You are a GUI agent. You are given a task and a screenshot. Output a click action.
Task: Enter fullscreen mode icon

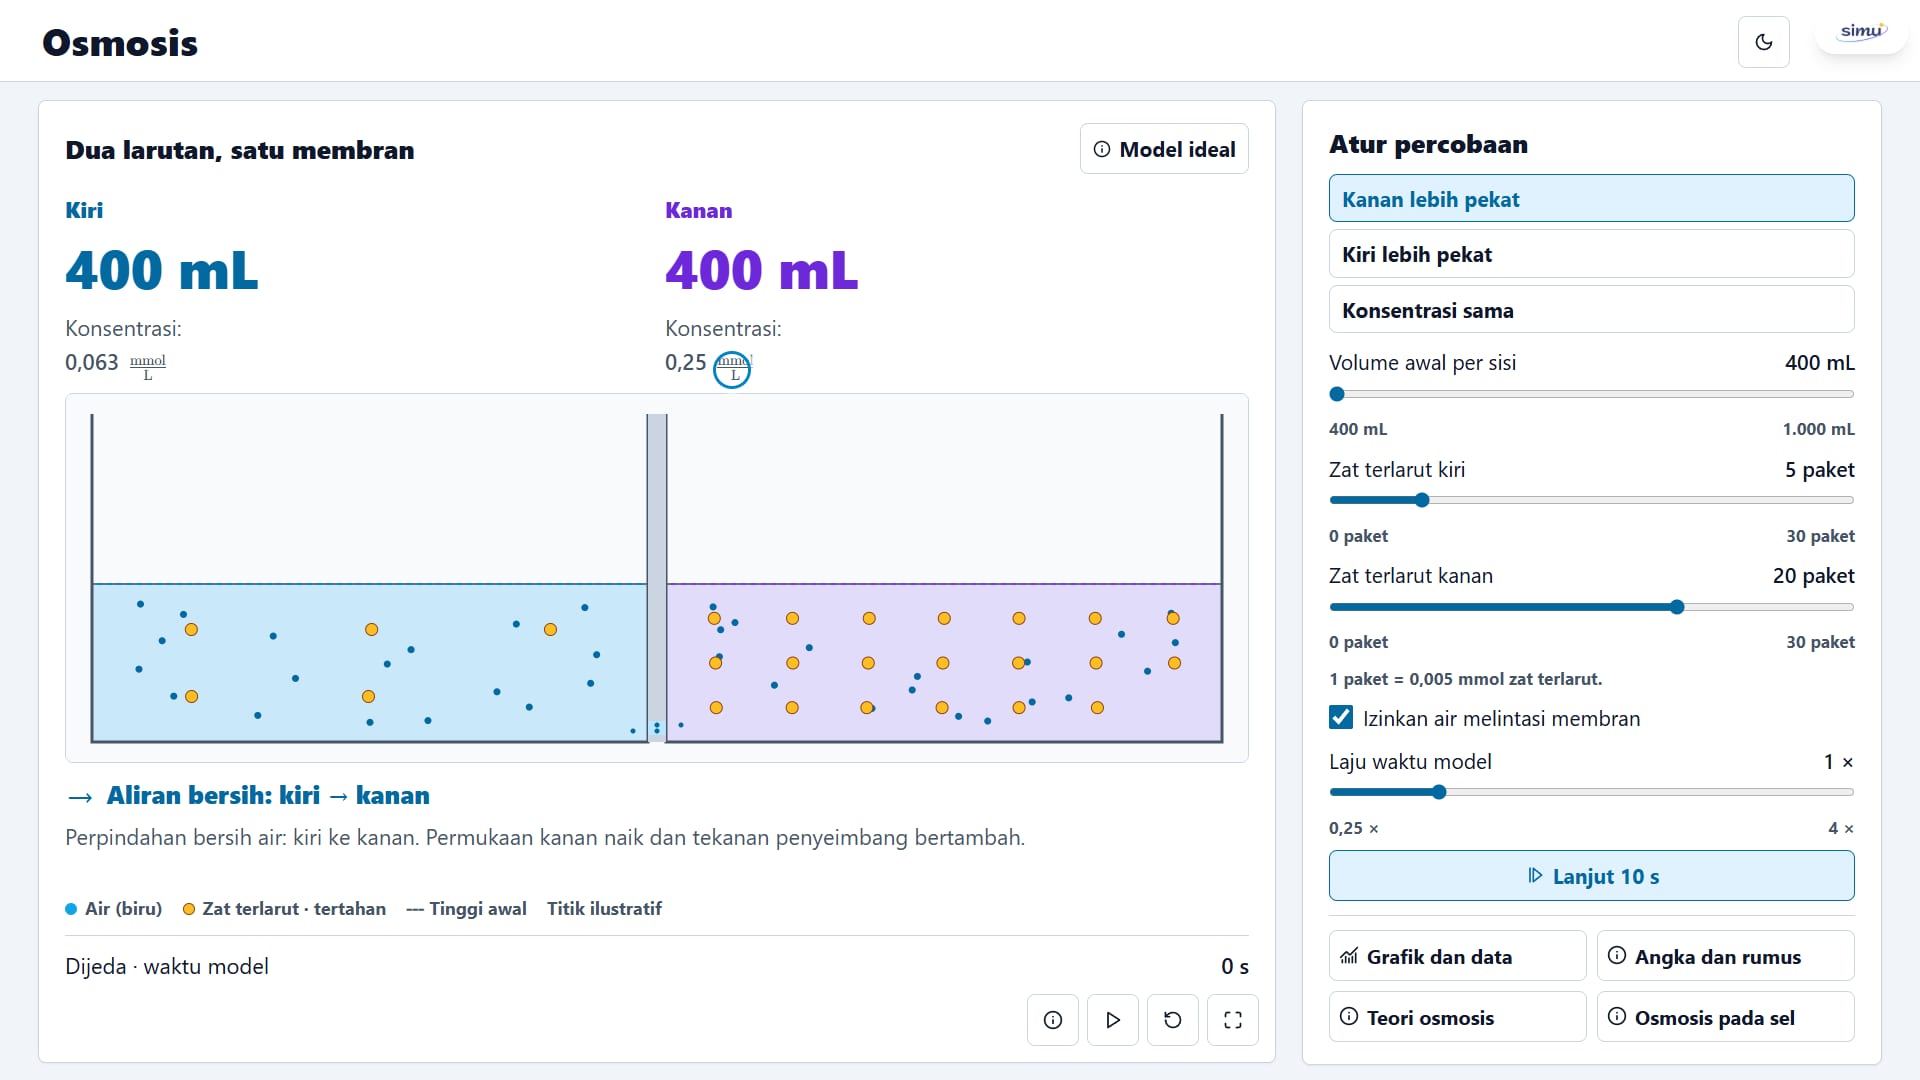click(1232, 1020)
